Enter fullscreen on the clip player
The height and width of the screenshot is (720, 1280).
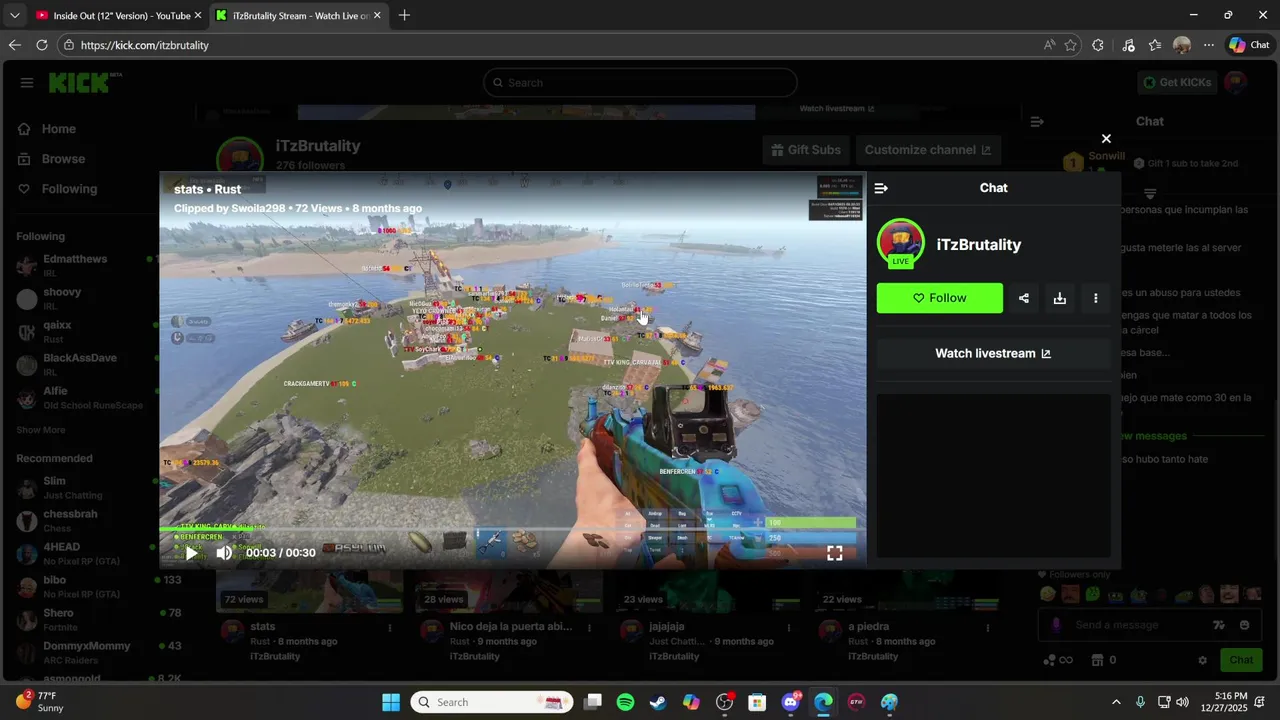(x=835, y=553)
